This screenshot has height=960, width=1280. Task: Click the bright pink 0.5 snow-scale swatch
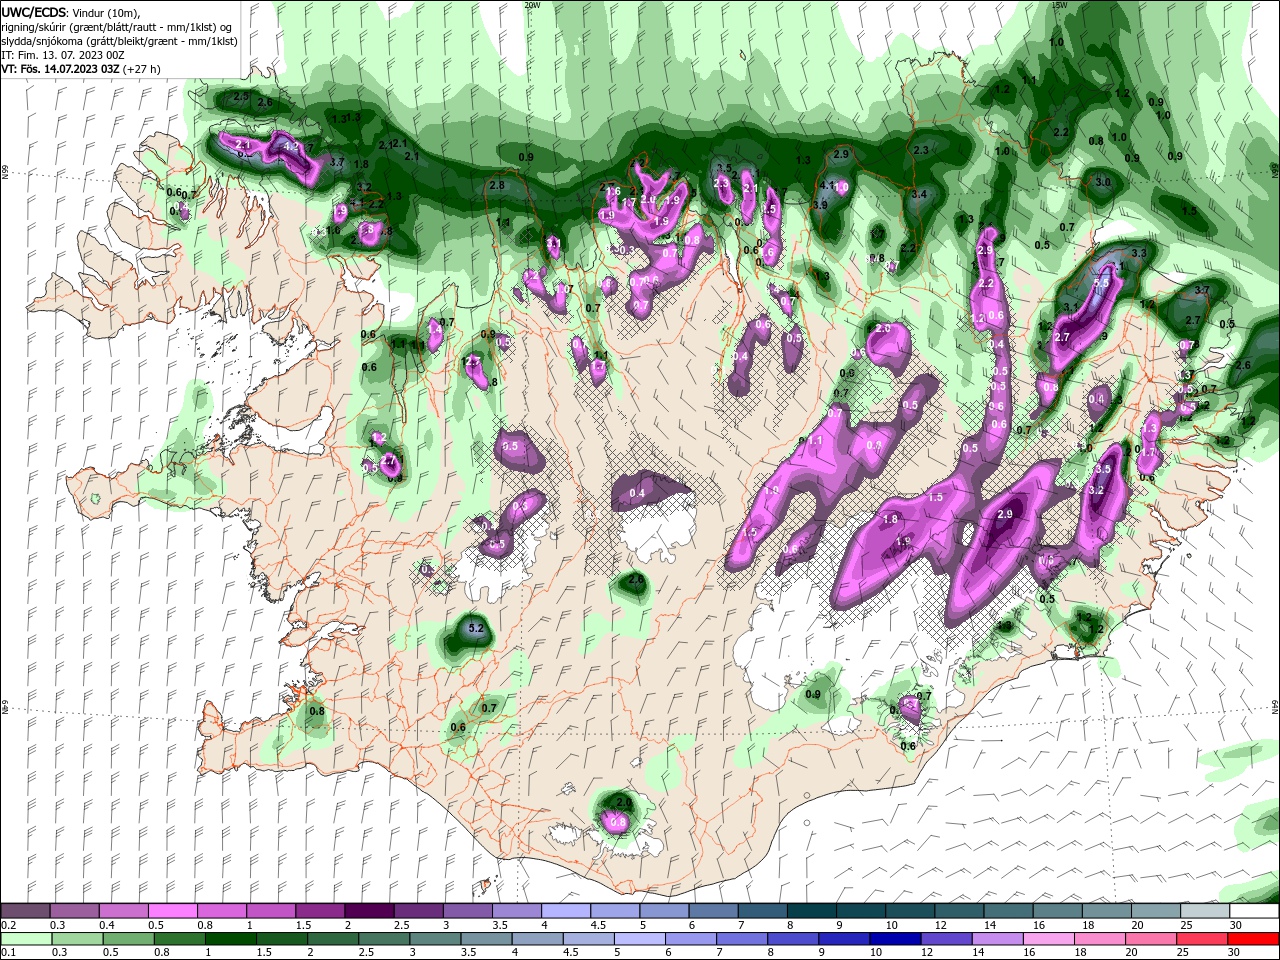pos(172,911)
